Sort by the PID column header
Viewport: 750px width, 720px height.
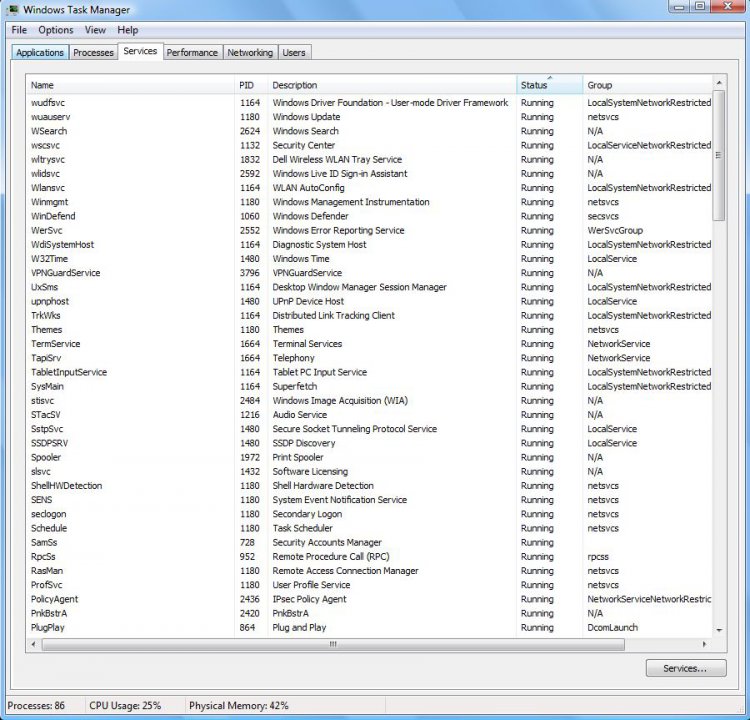[251, 85]
